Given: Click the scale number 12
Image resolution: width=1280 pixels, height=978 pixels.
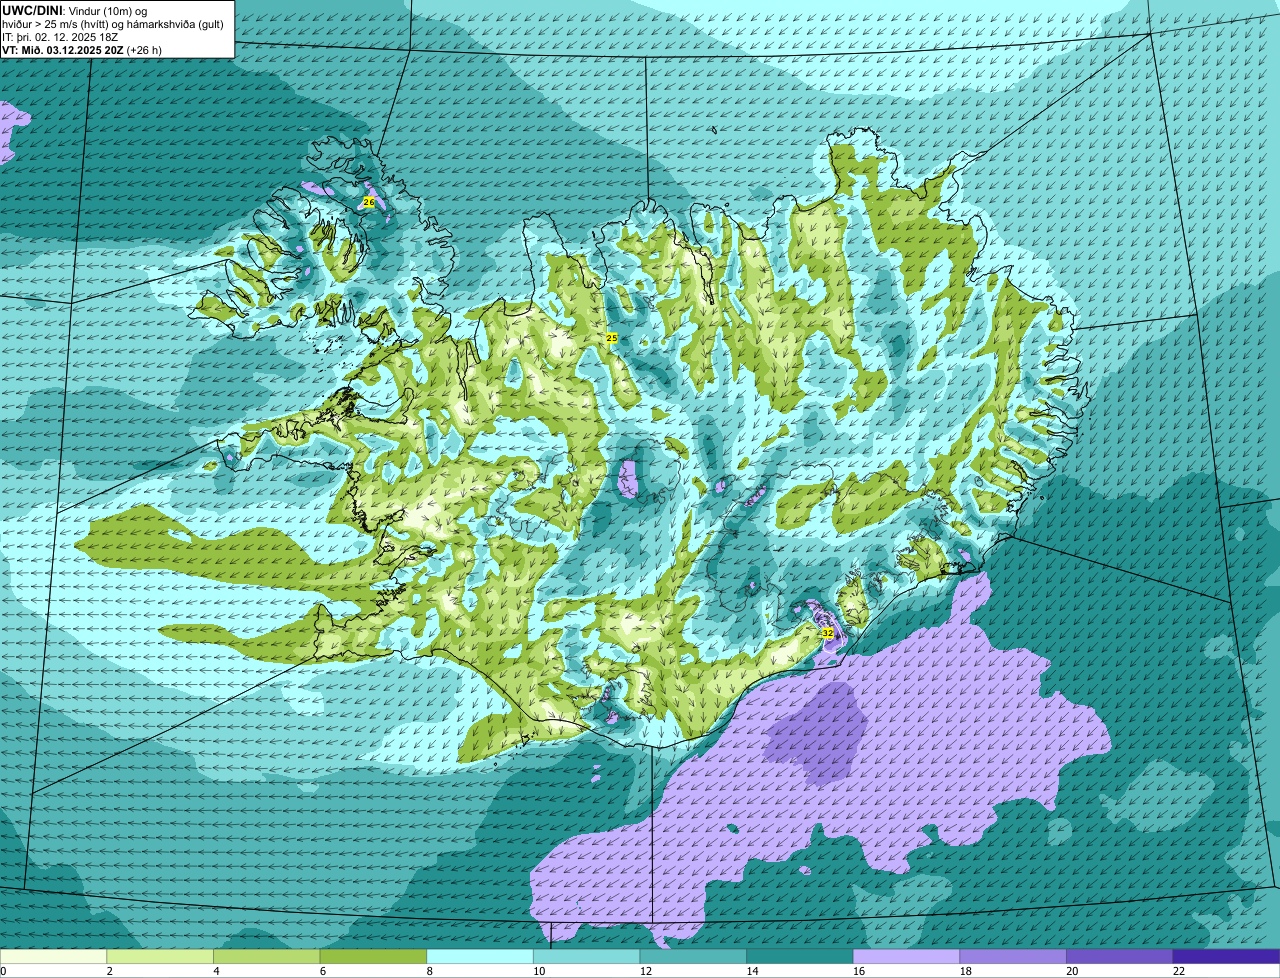Looking at the screenshot, I should pos(646,971).
